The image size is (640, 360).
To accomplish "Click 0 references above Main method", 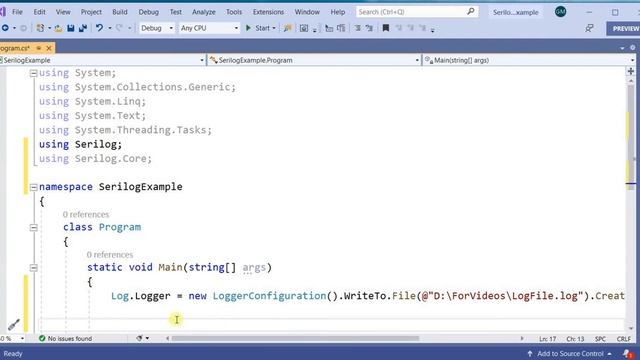I will click(110, 255).
